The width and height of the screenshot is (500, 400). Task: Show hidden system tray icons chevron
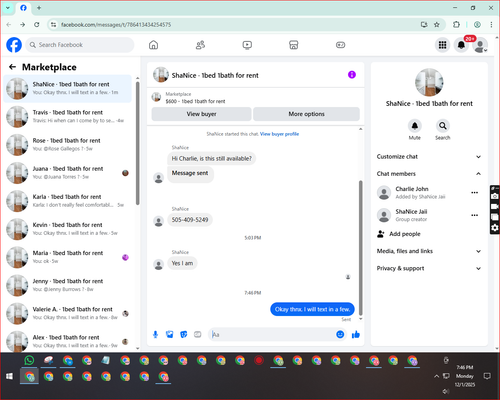coord(436,376)
